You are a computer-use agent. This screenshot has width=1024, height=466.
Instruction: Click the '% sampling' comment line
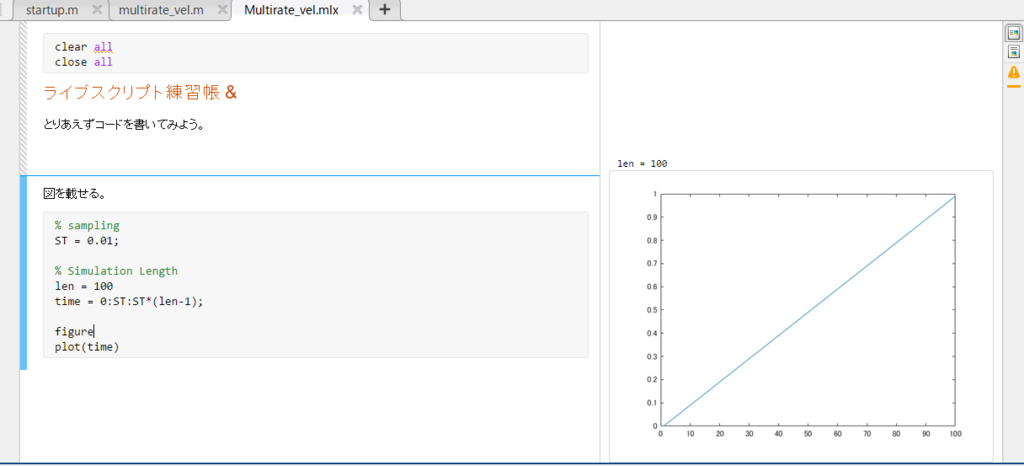(x=87, y=226)
